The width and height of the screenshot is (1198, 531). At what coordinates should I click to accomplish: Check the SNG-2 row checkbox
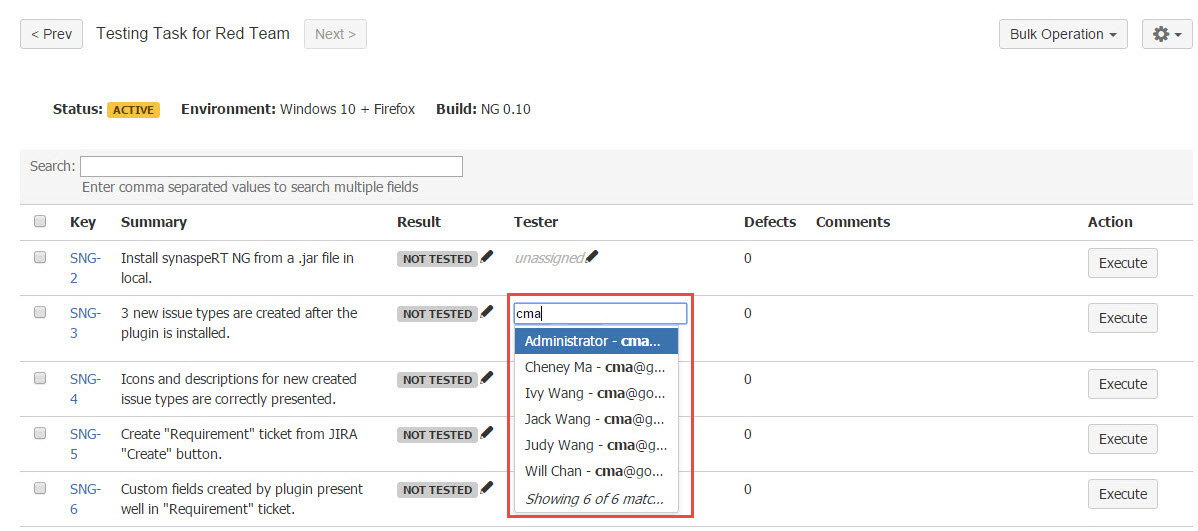pos(40,257)
